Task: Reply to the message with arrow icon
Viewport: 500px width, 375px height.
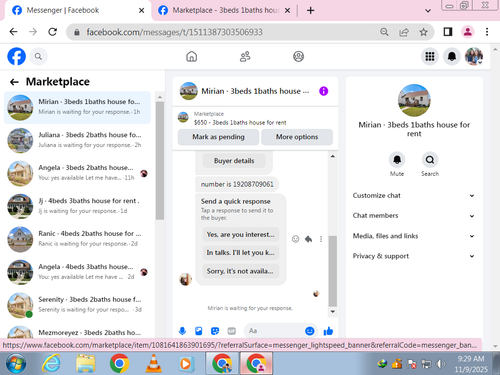Action: click(308, 239)
